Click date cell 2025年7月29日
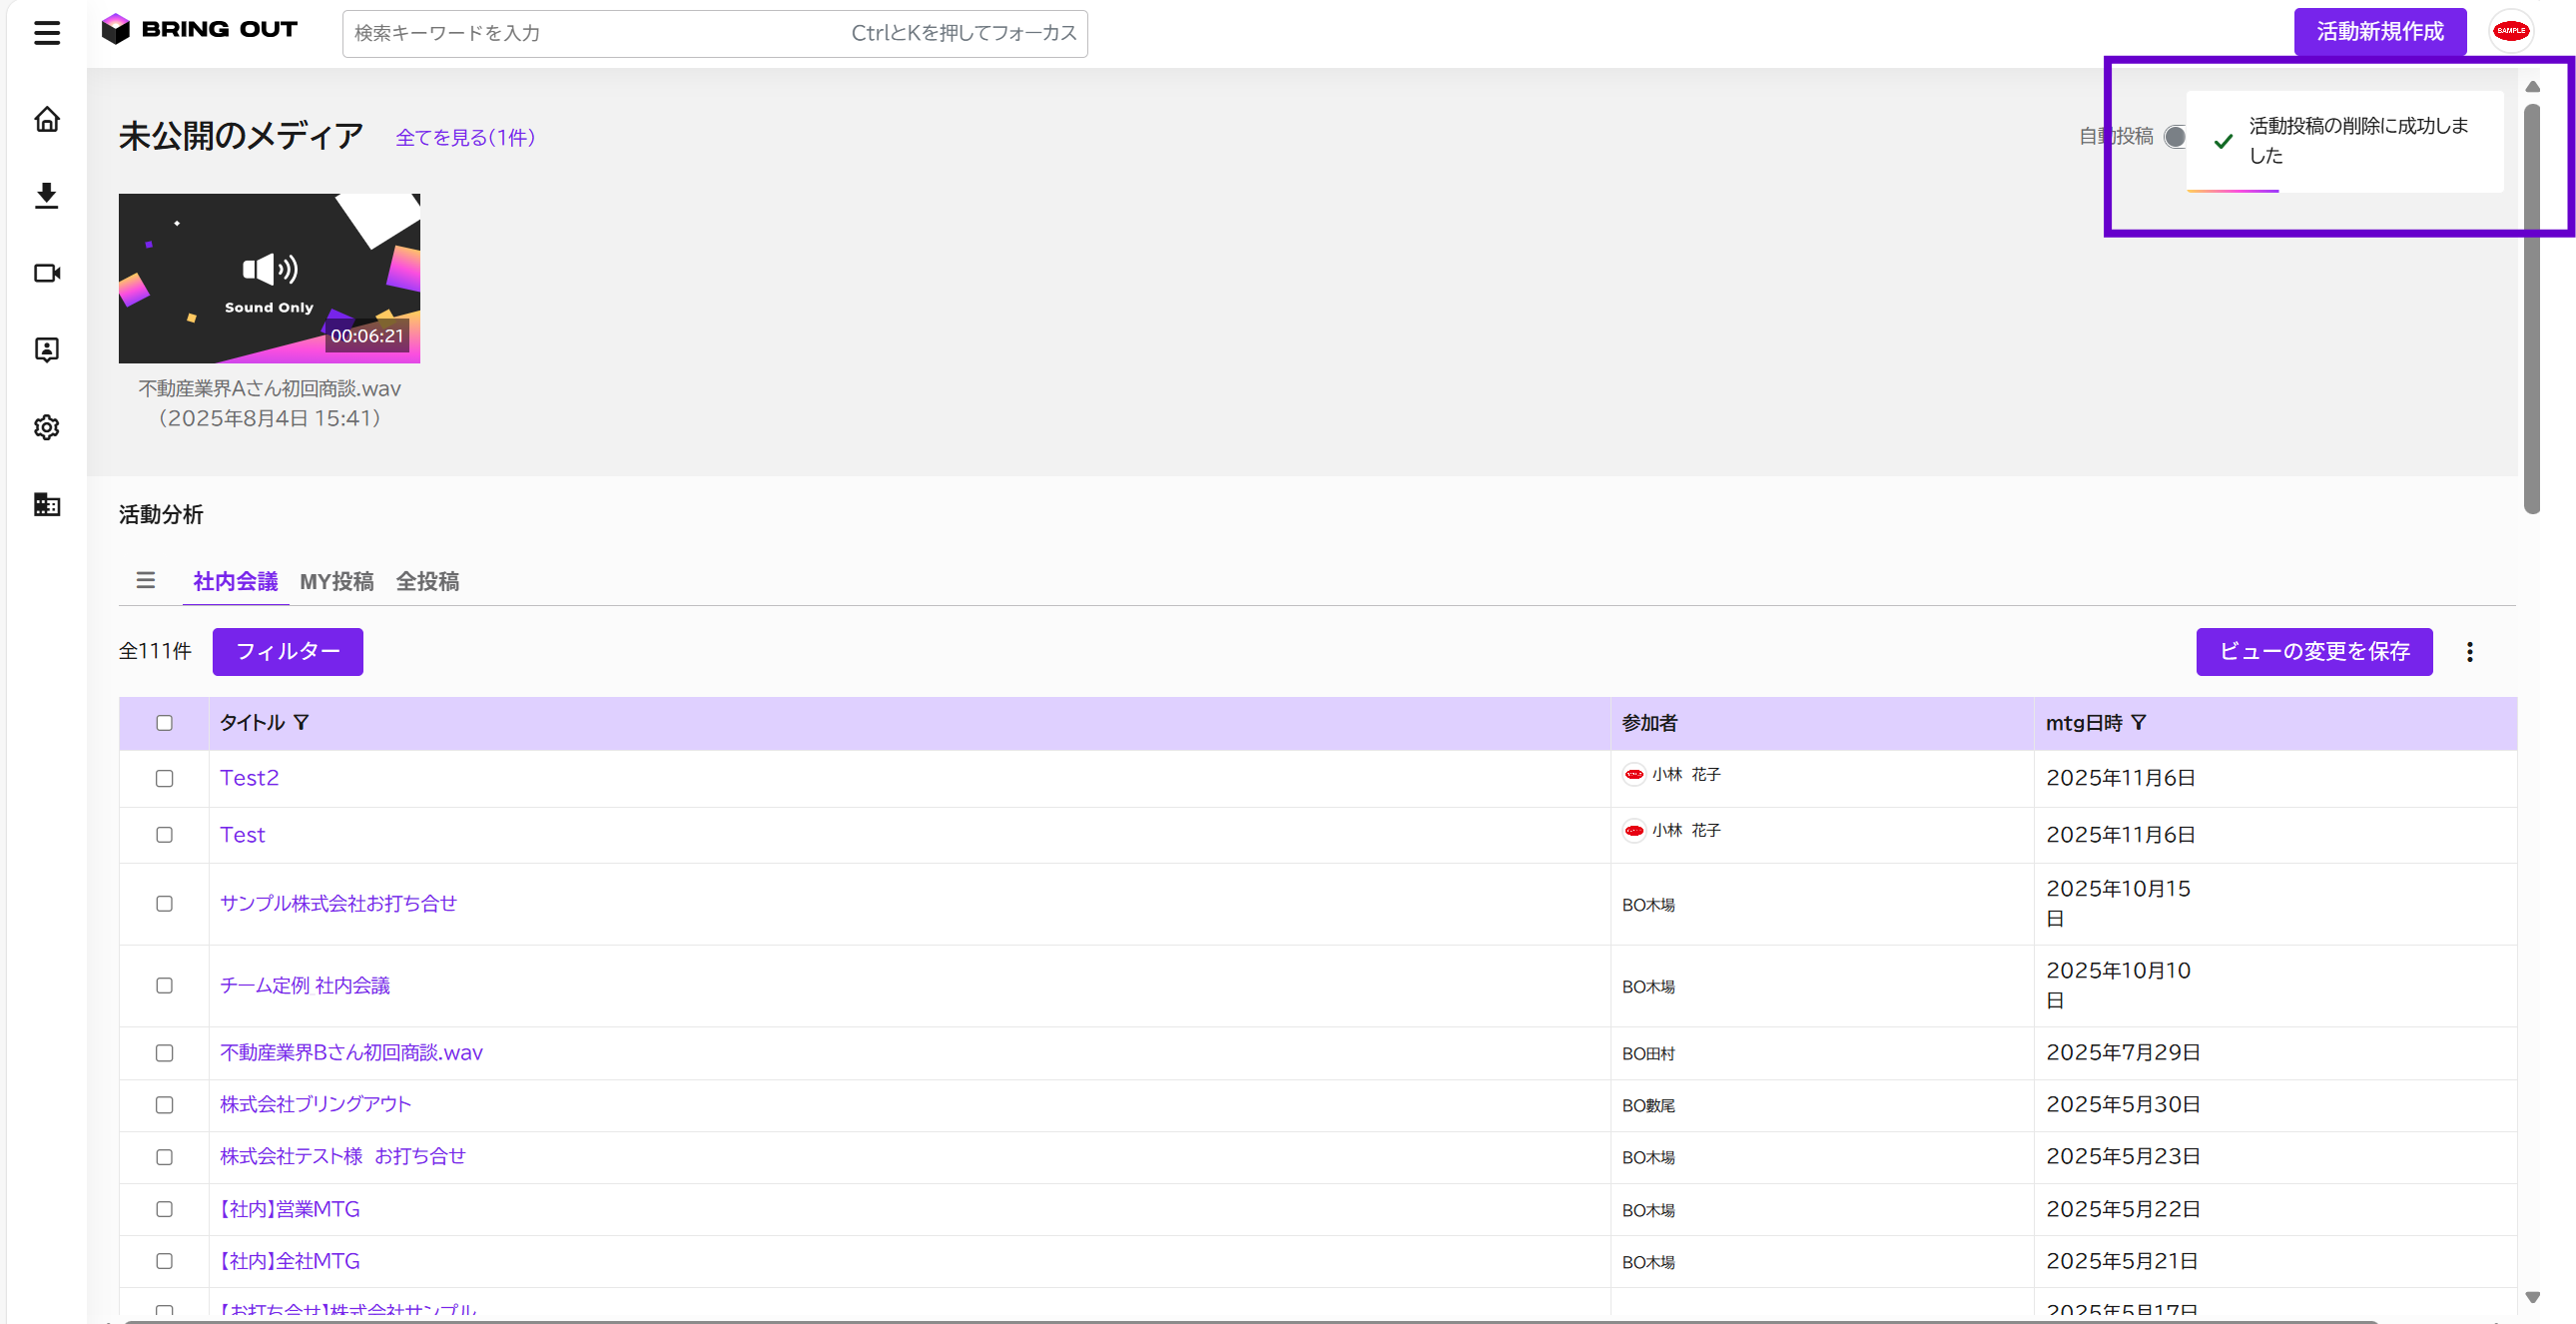The image size is (2576, 1324). click(x=2122, y=1053)
